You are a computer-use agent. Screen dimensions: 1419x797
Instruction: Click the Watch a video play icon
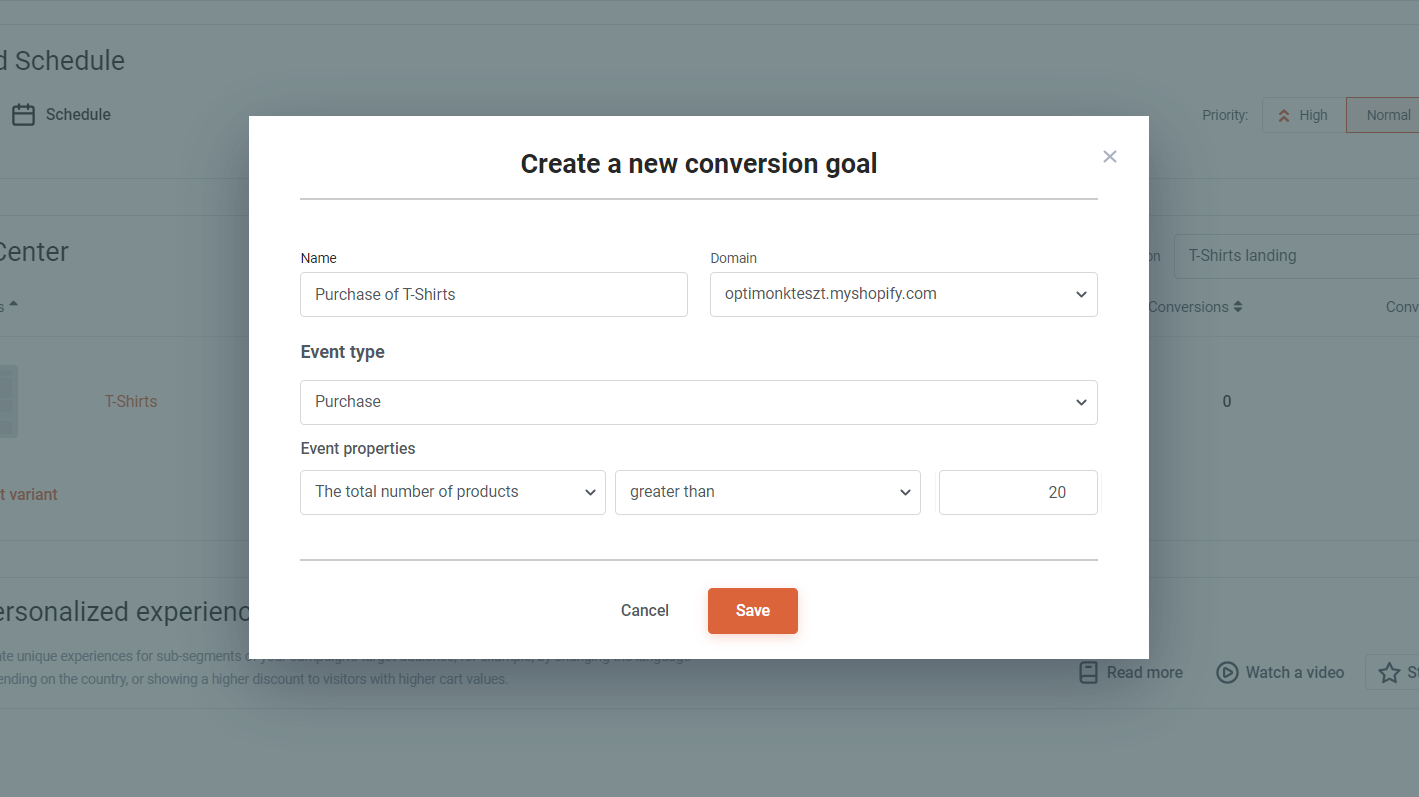pos(1227,673)
